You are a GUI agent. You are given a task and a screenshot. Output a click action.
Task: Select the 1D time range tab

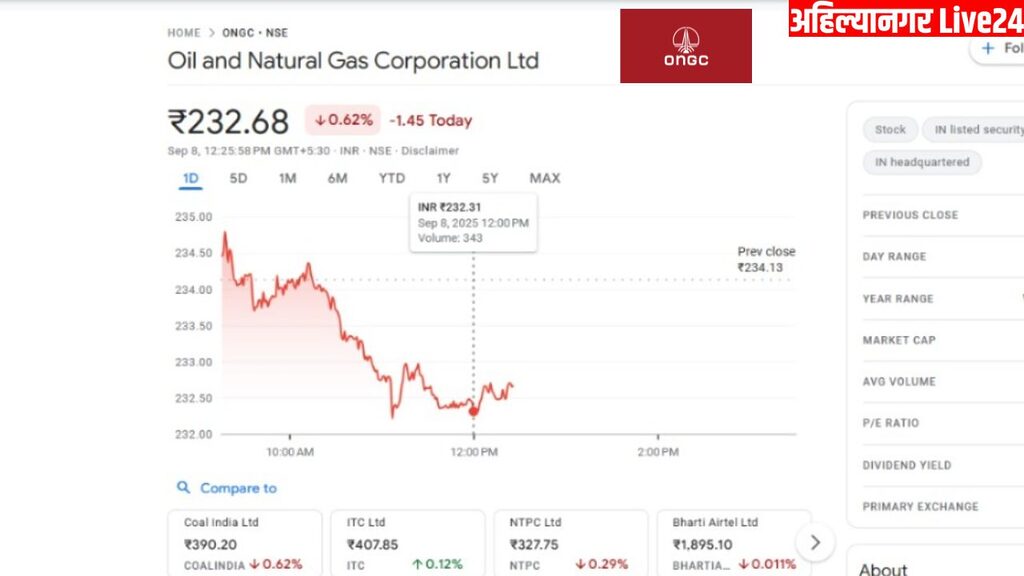190,178
